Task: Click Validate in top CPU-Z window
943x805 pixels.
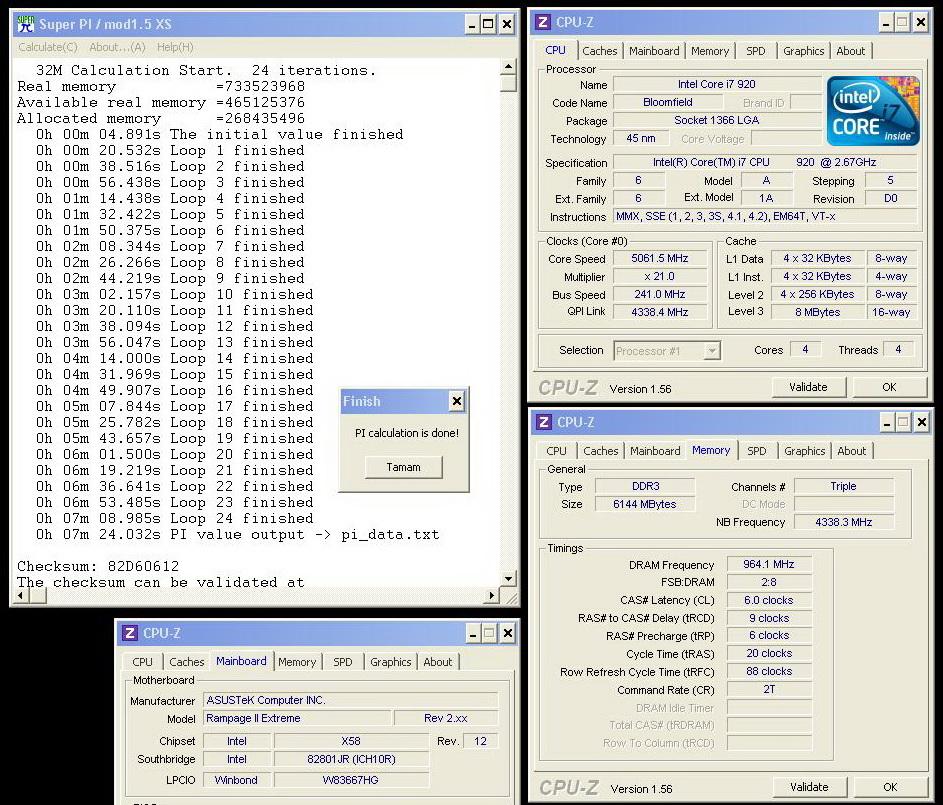Action: coord(808,387)
